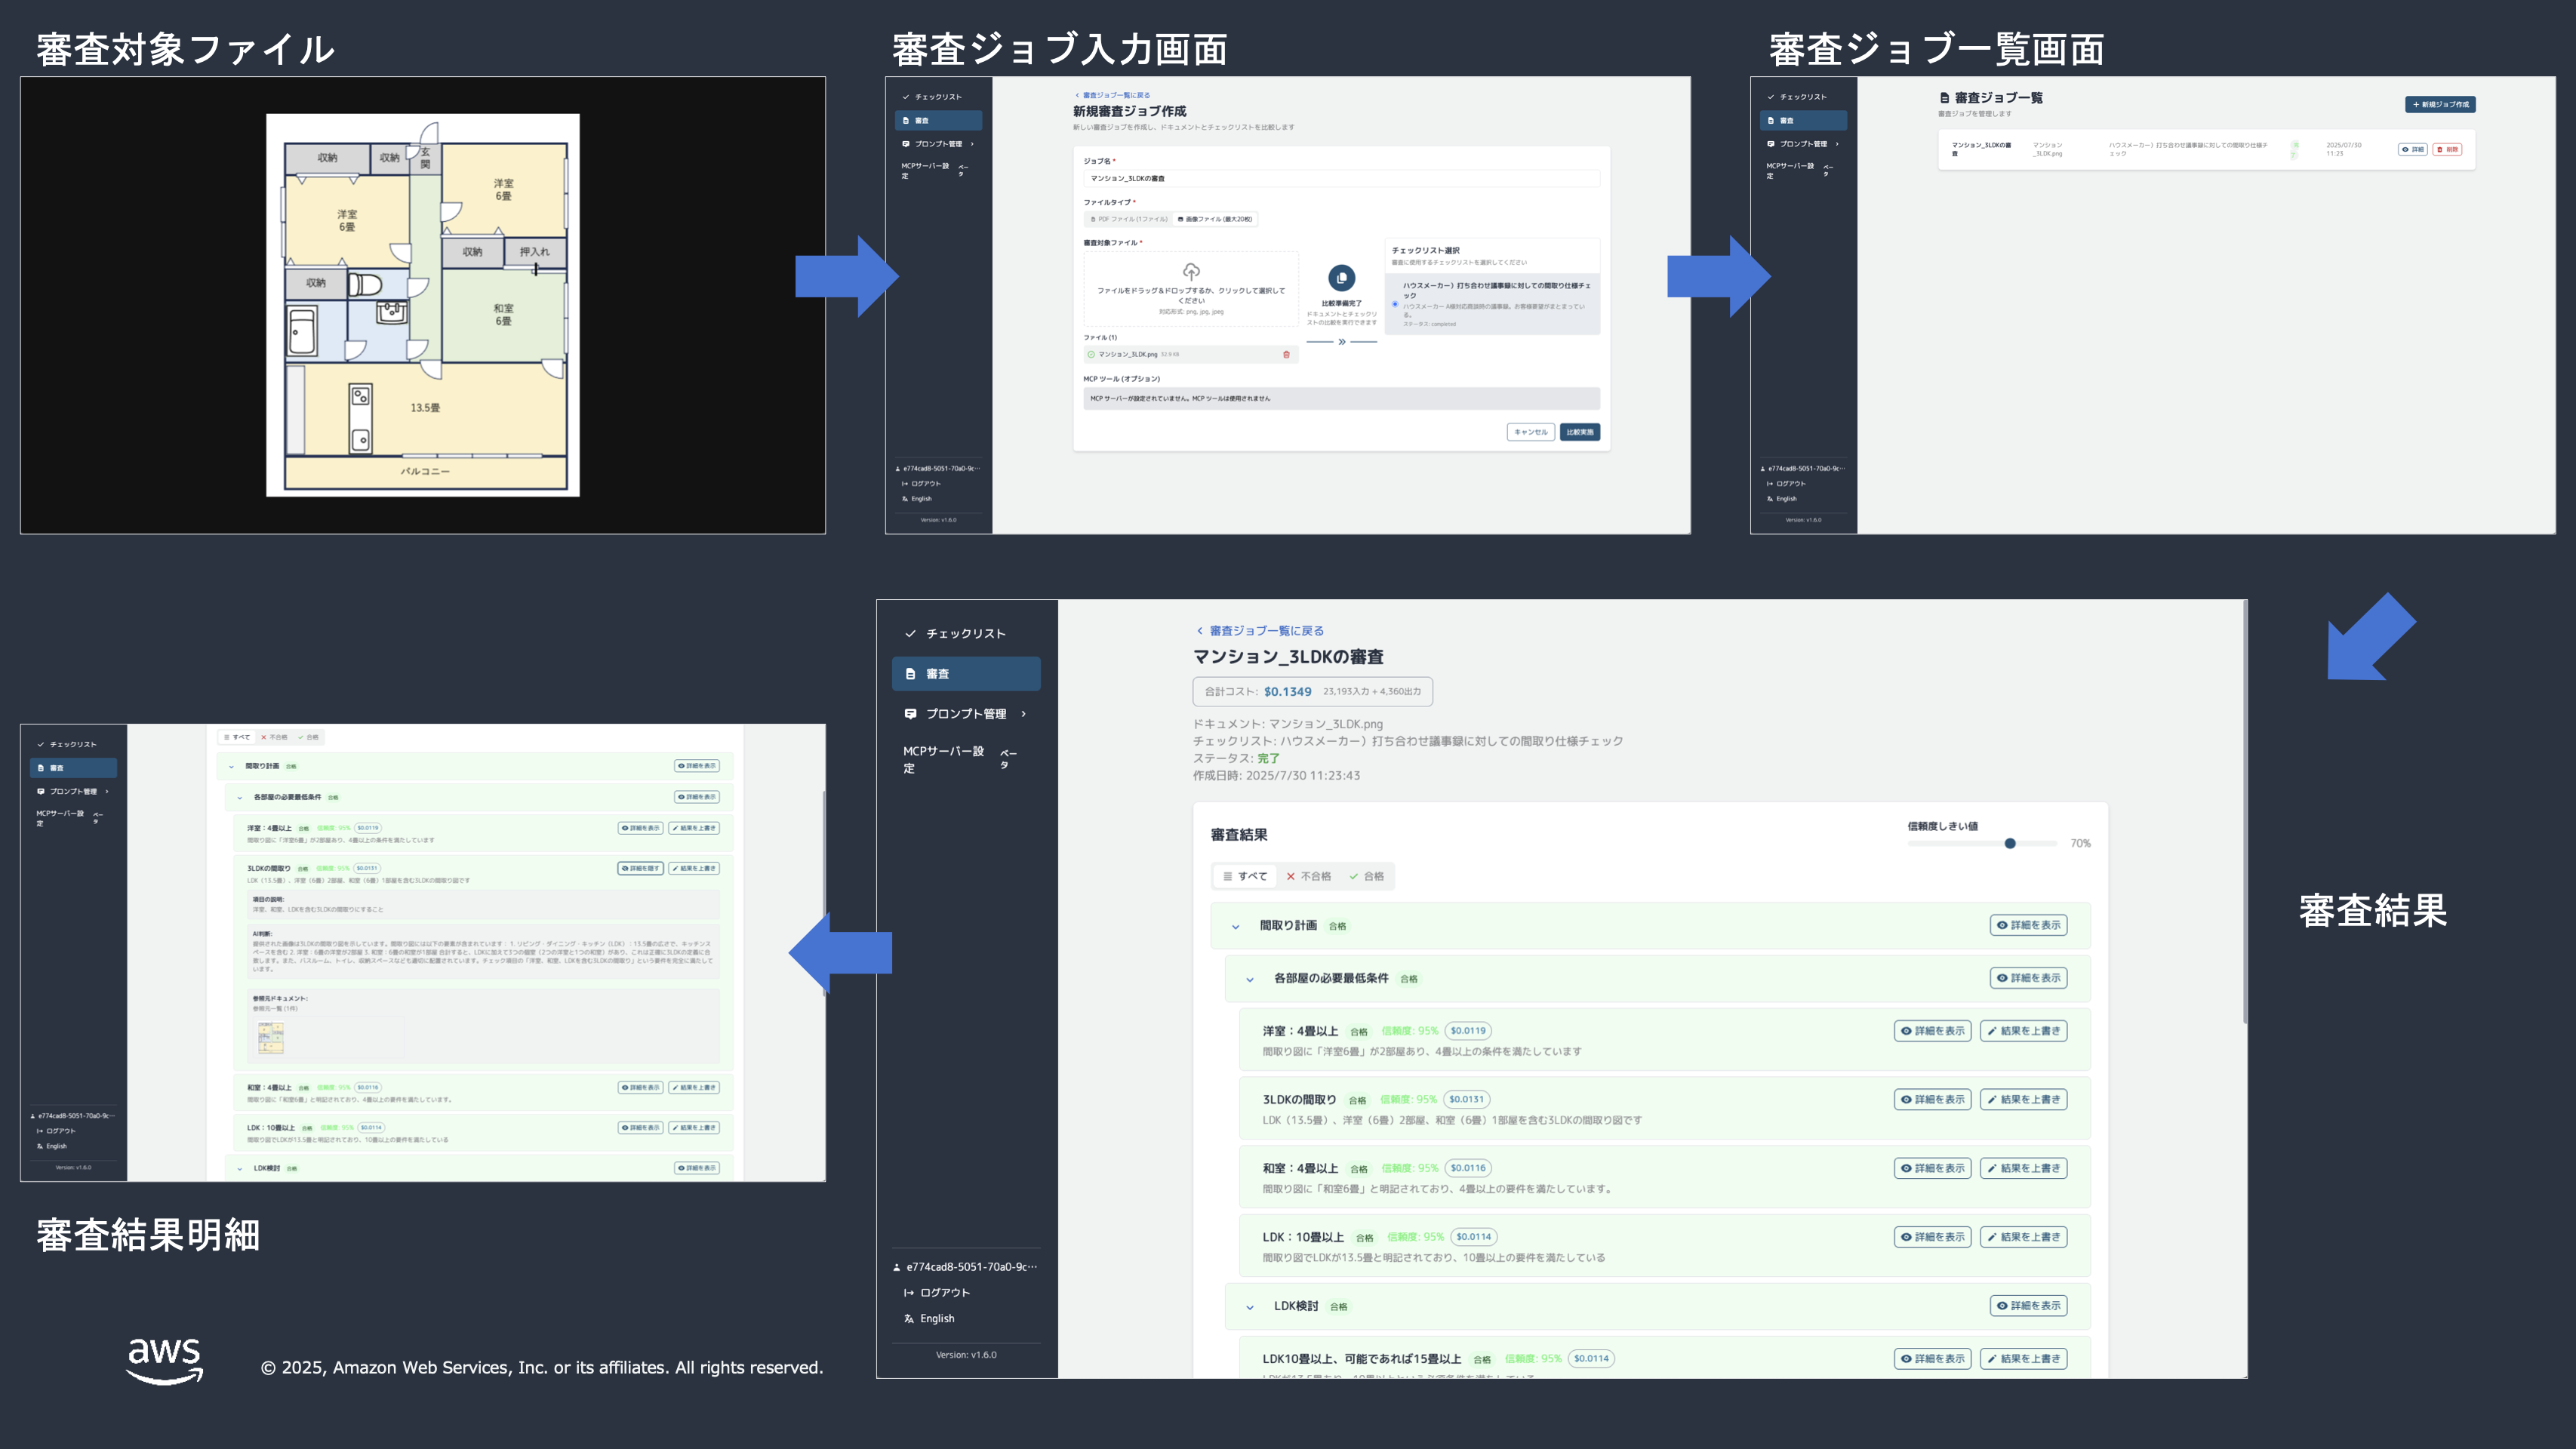The width and height of the screenshot is (2576, 1449).
Task: Collapse 間取り計画 section under the 審査結果 heading
Action: 1236,926
